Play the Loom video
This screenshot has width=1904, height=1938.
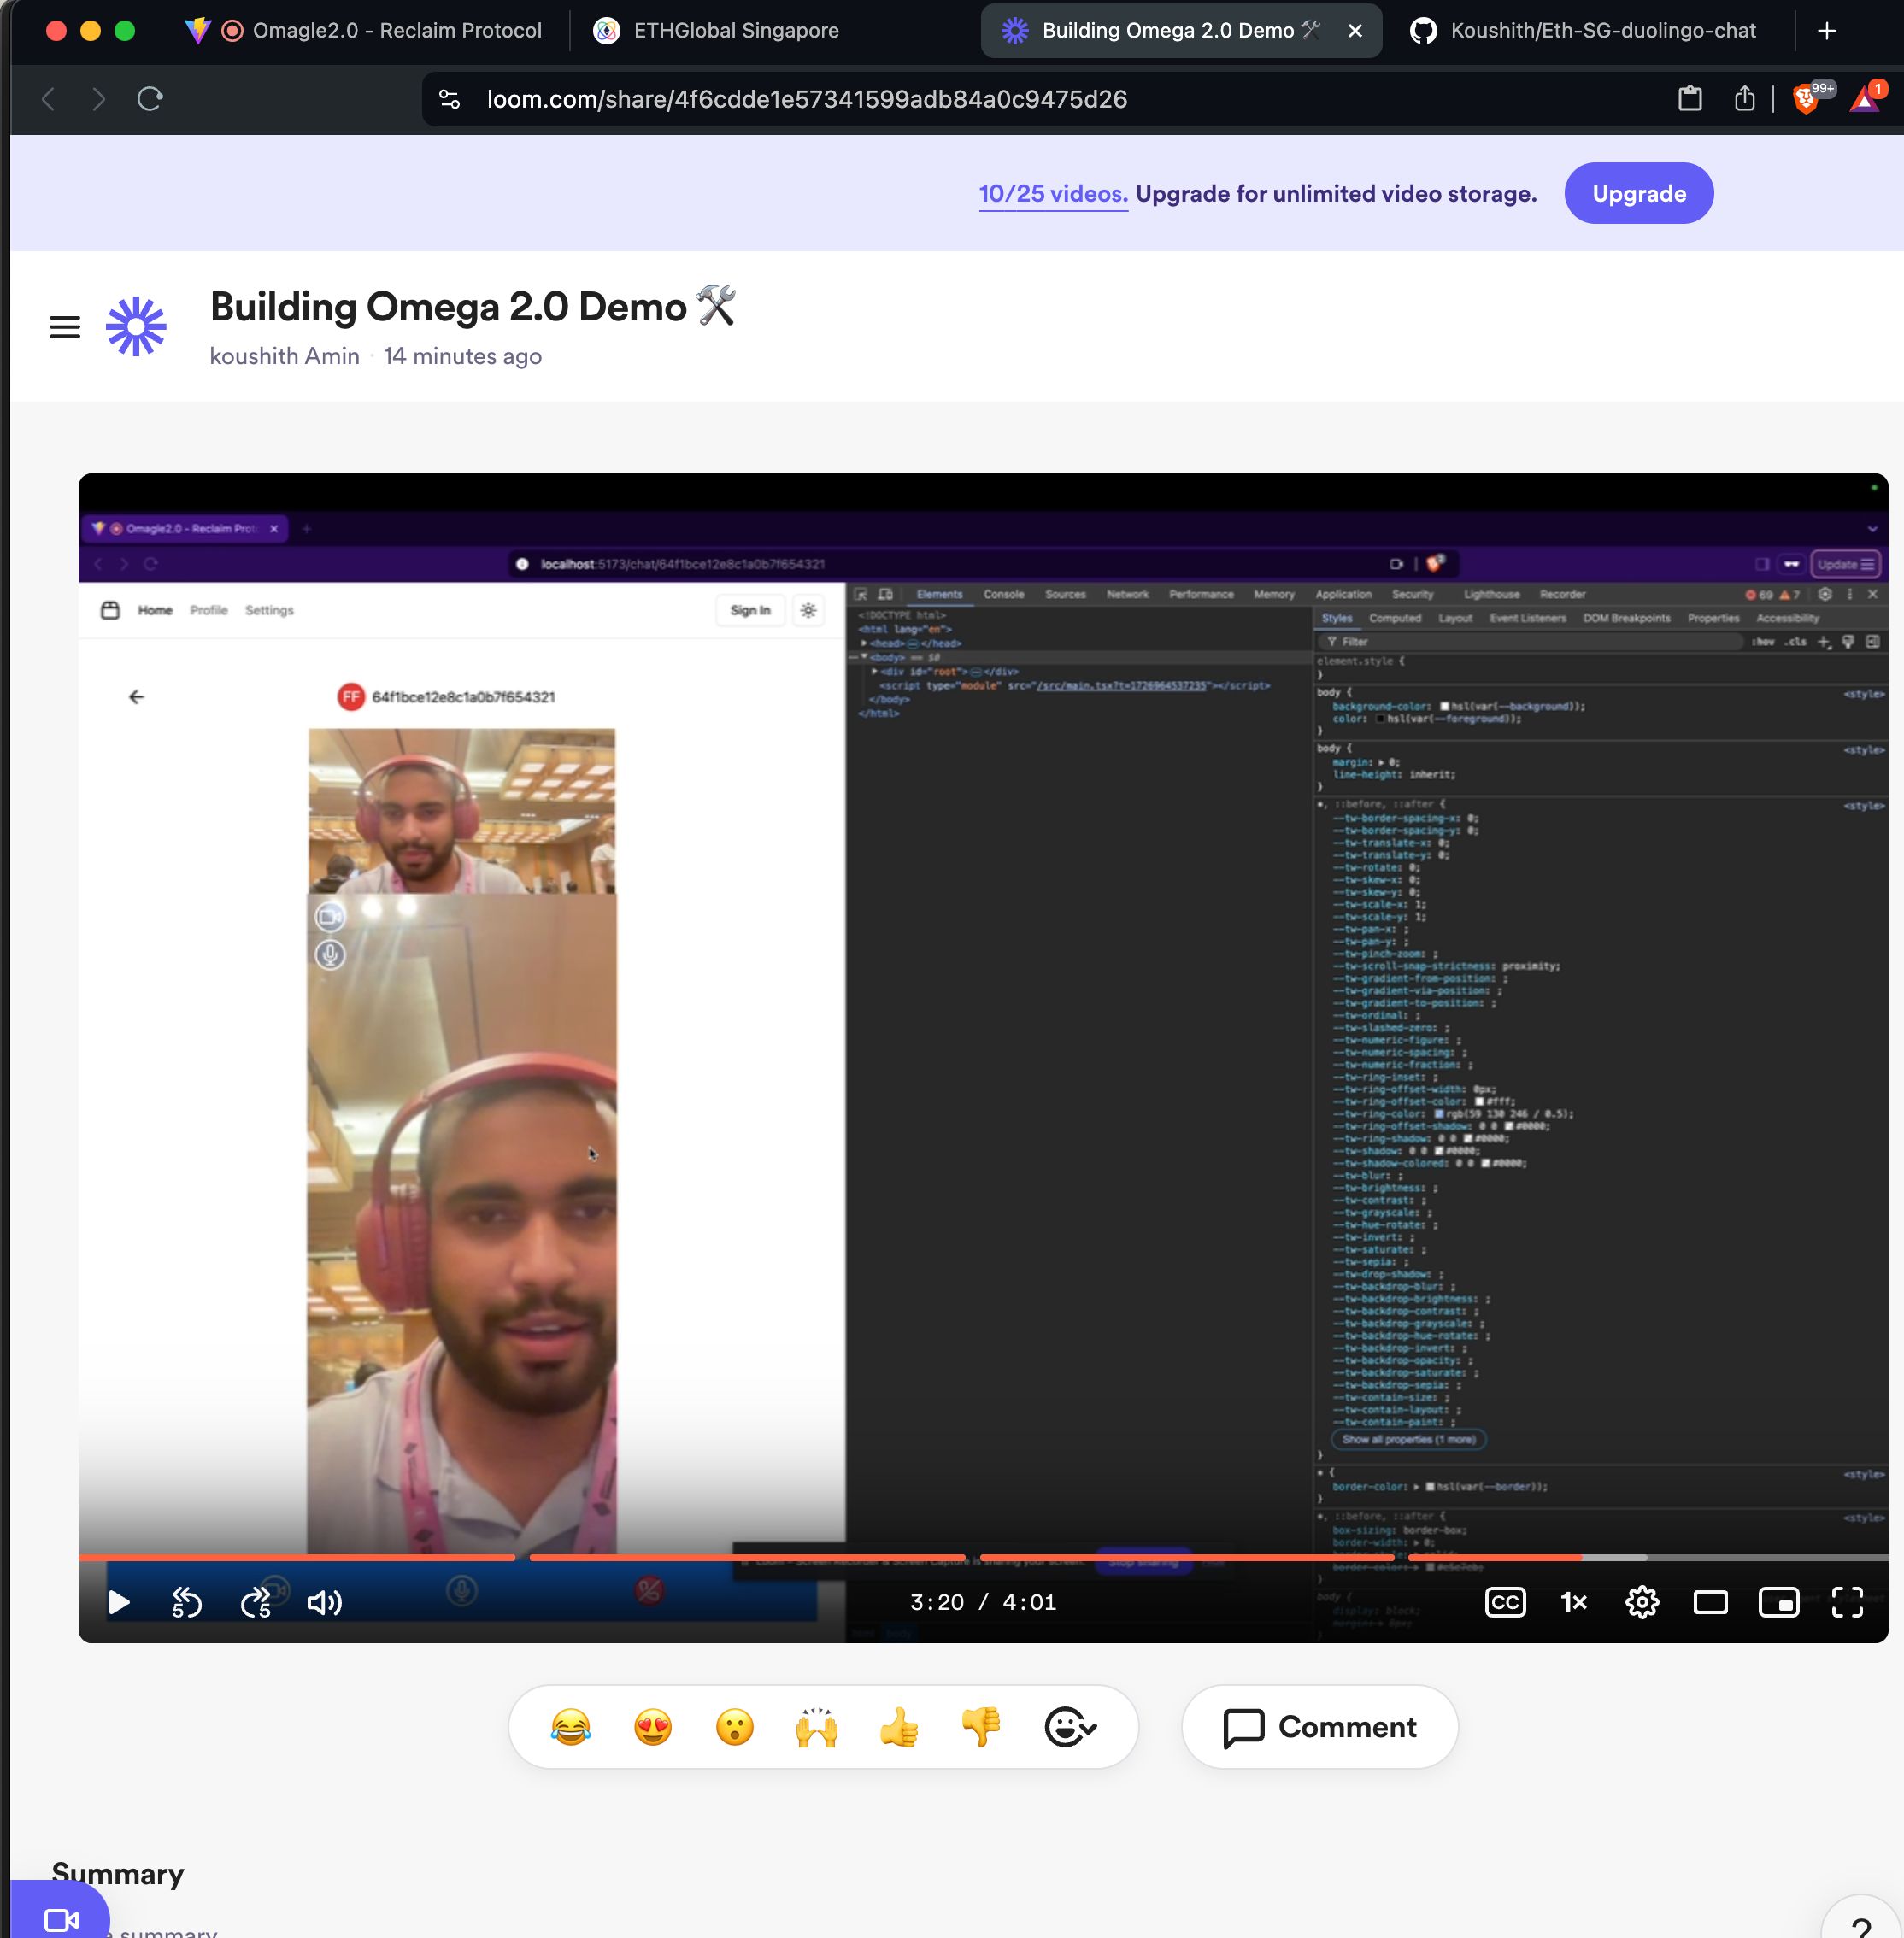(119, 1602)
